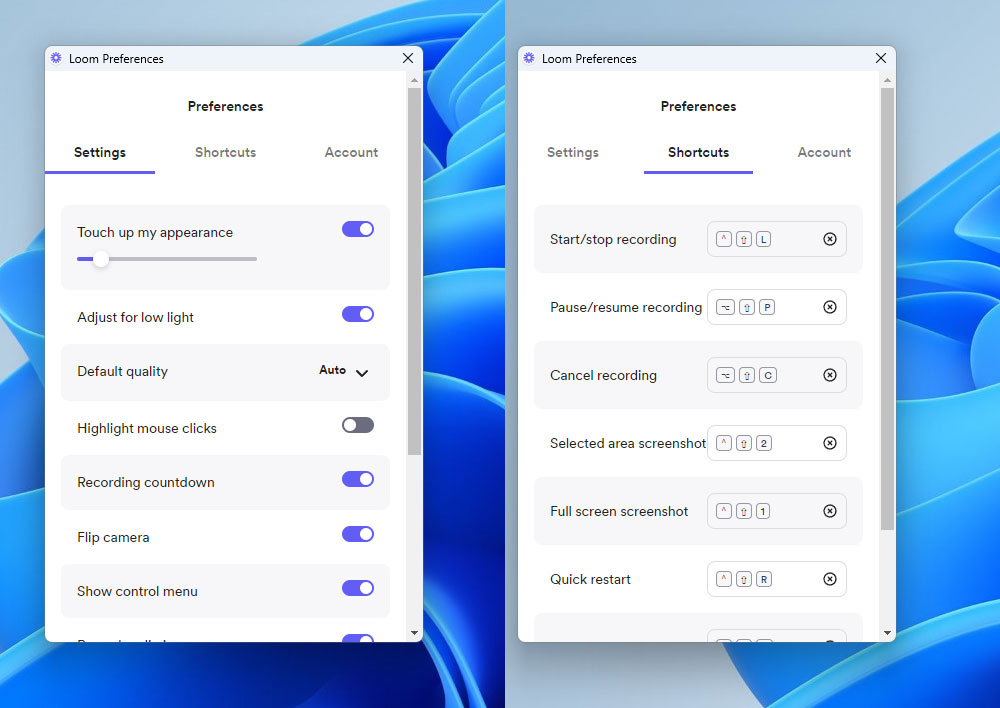The width and height of the screenshot is (1000, 708).
Task: Click the C key in Cancel recording shortcut
Action: 767,375
